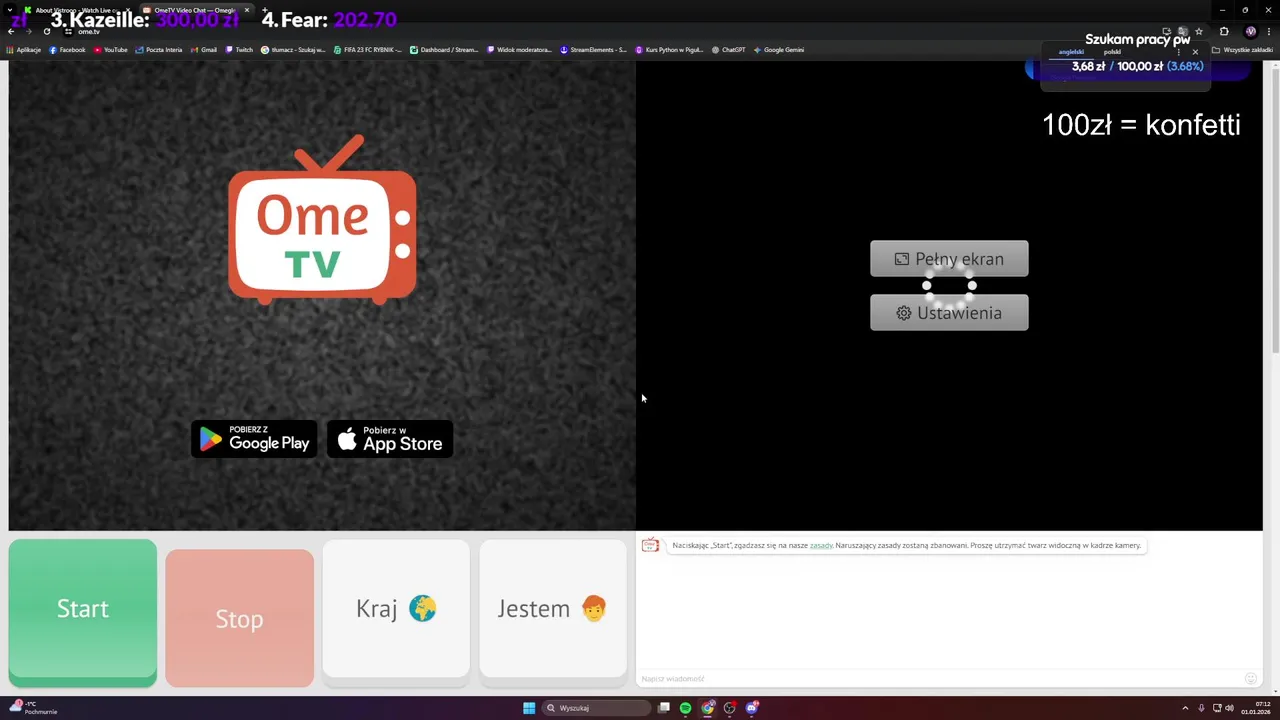Open the 'zasady' rules link
The height and width of the screenshot is (720, 1280).
(821, 546)
